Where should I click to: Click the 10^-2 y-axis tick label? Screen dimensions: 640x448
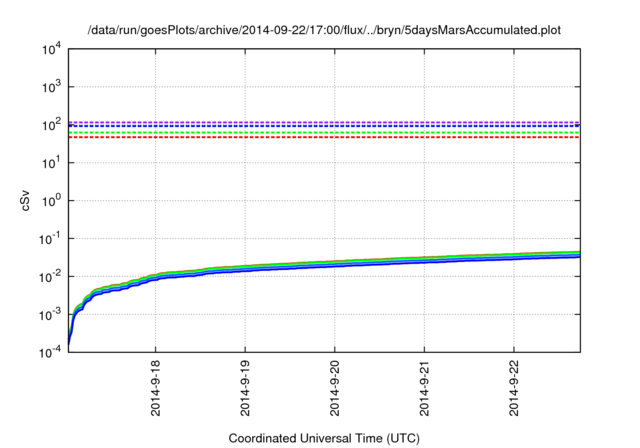click(50, 277)
